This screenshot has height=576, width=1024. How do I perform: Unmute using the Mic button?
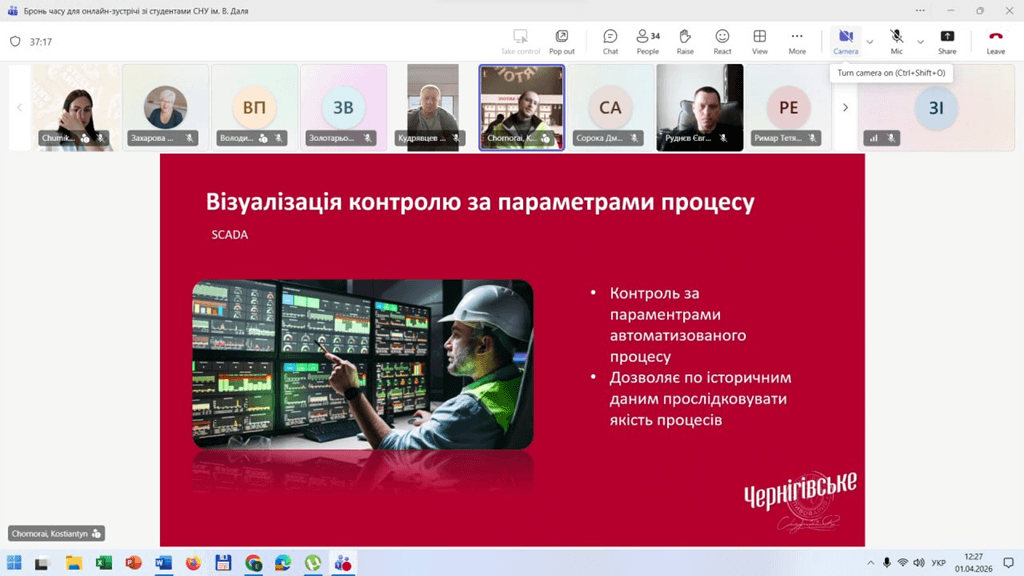(x=897, y=41)
